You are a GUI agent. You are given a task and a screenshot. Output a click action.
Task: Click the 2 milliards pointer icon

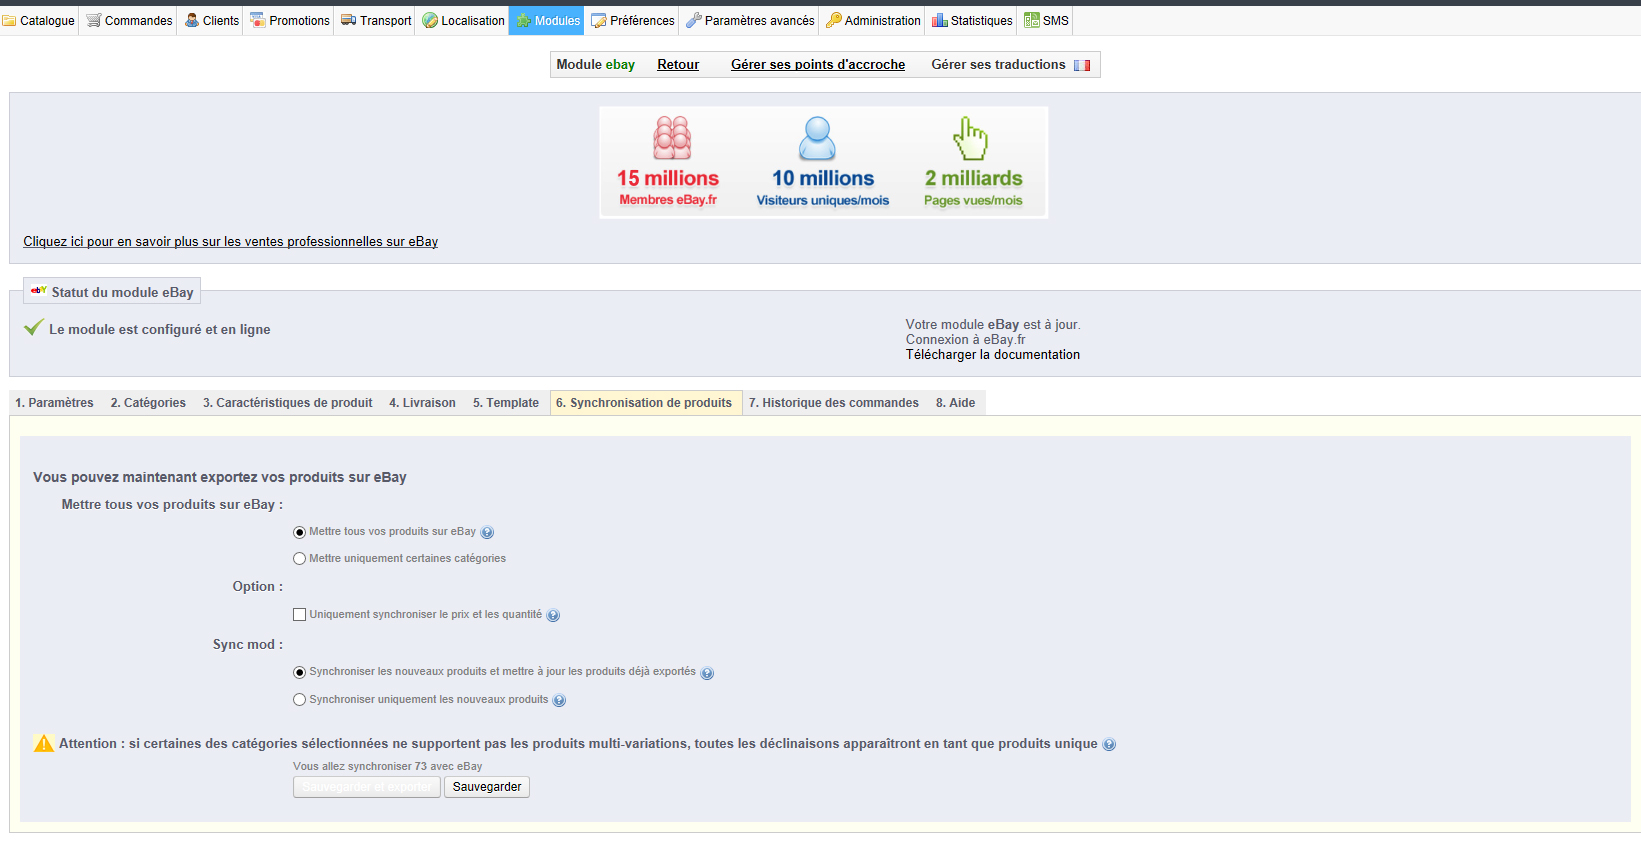point(970,138)
